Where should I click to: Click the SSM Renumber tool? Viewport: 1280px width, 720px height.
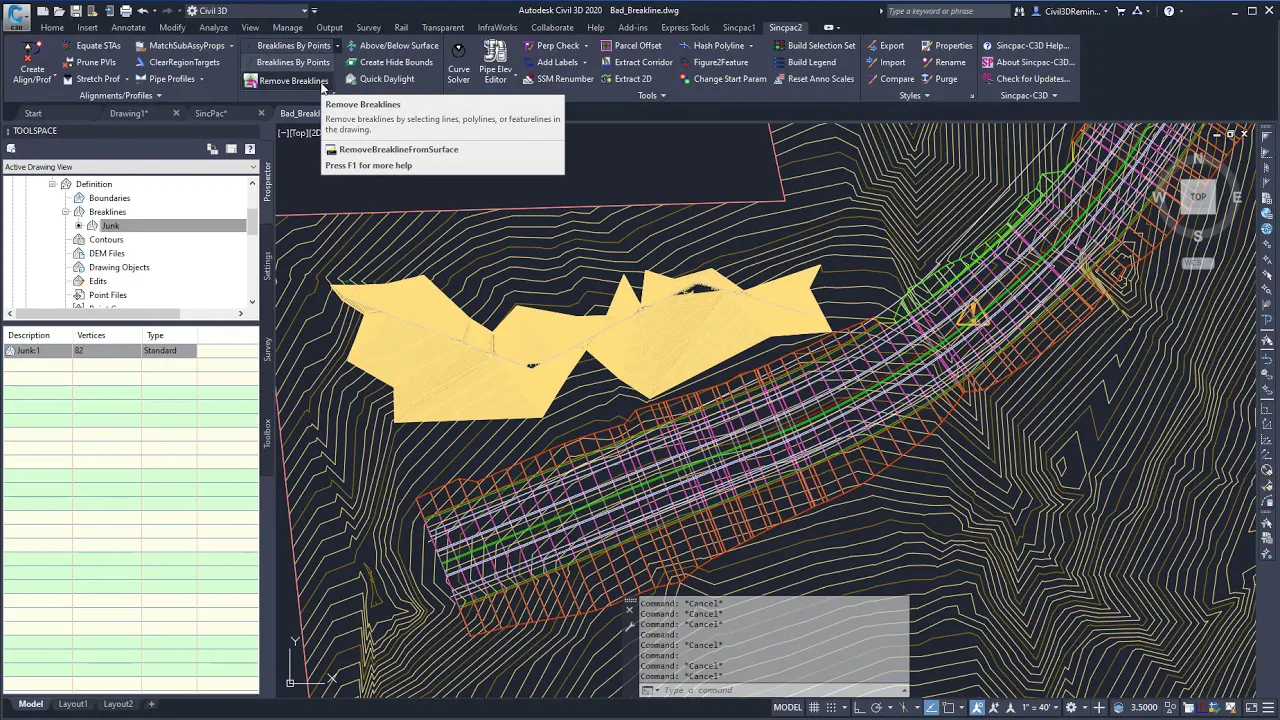(557, 79)
